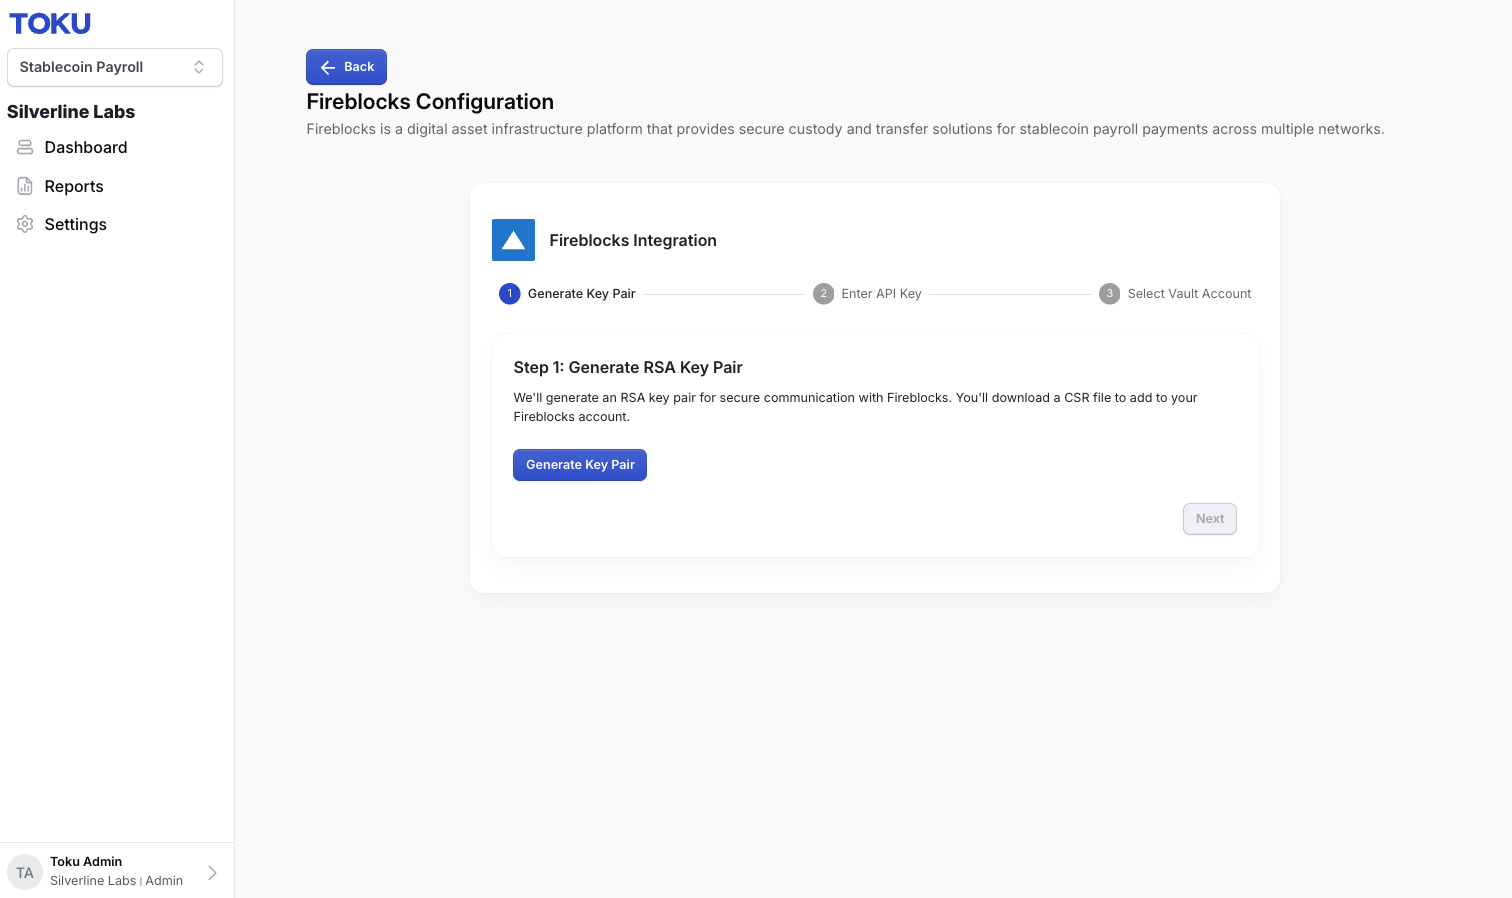Click the TA user avatar
Image resolution: width=1512 pixels, height=898 pixels.
(25, 873)
